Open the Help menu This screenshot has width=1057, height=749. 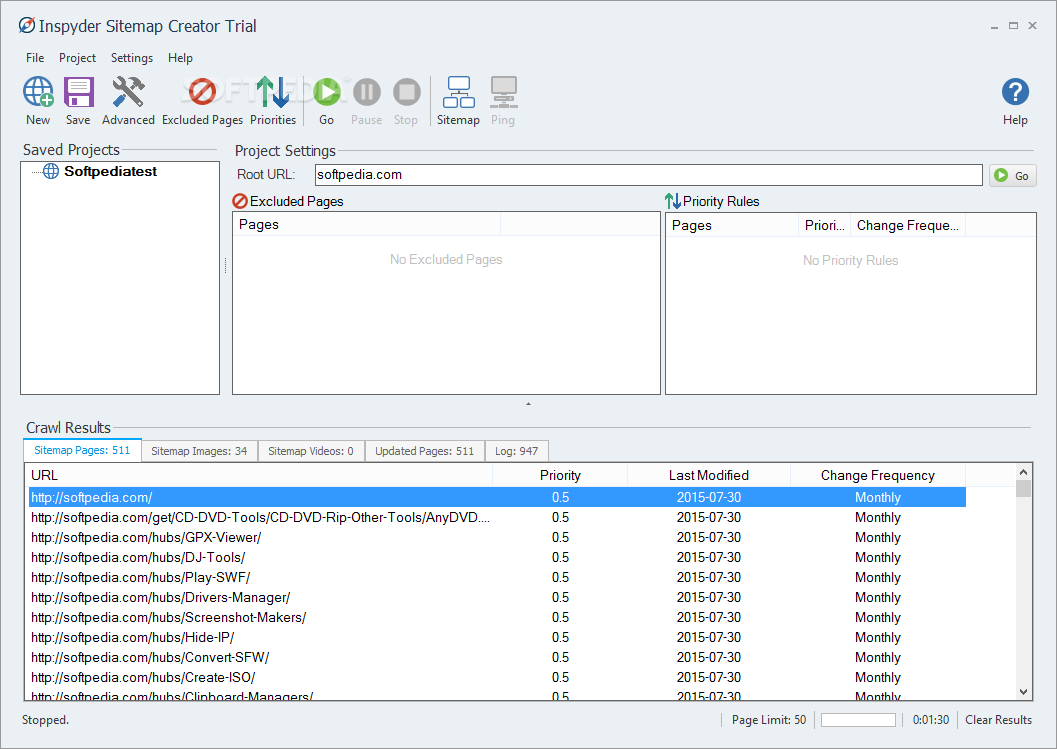181,58
